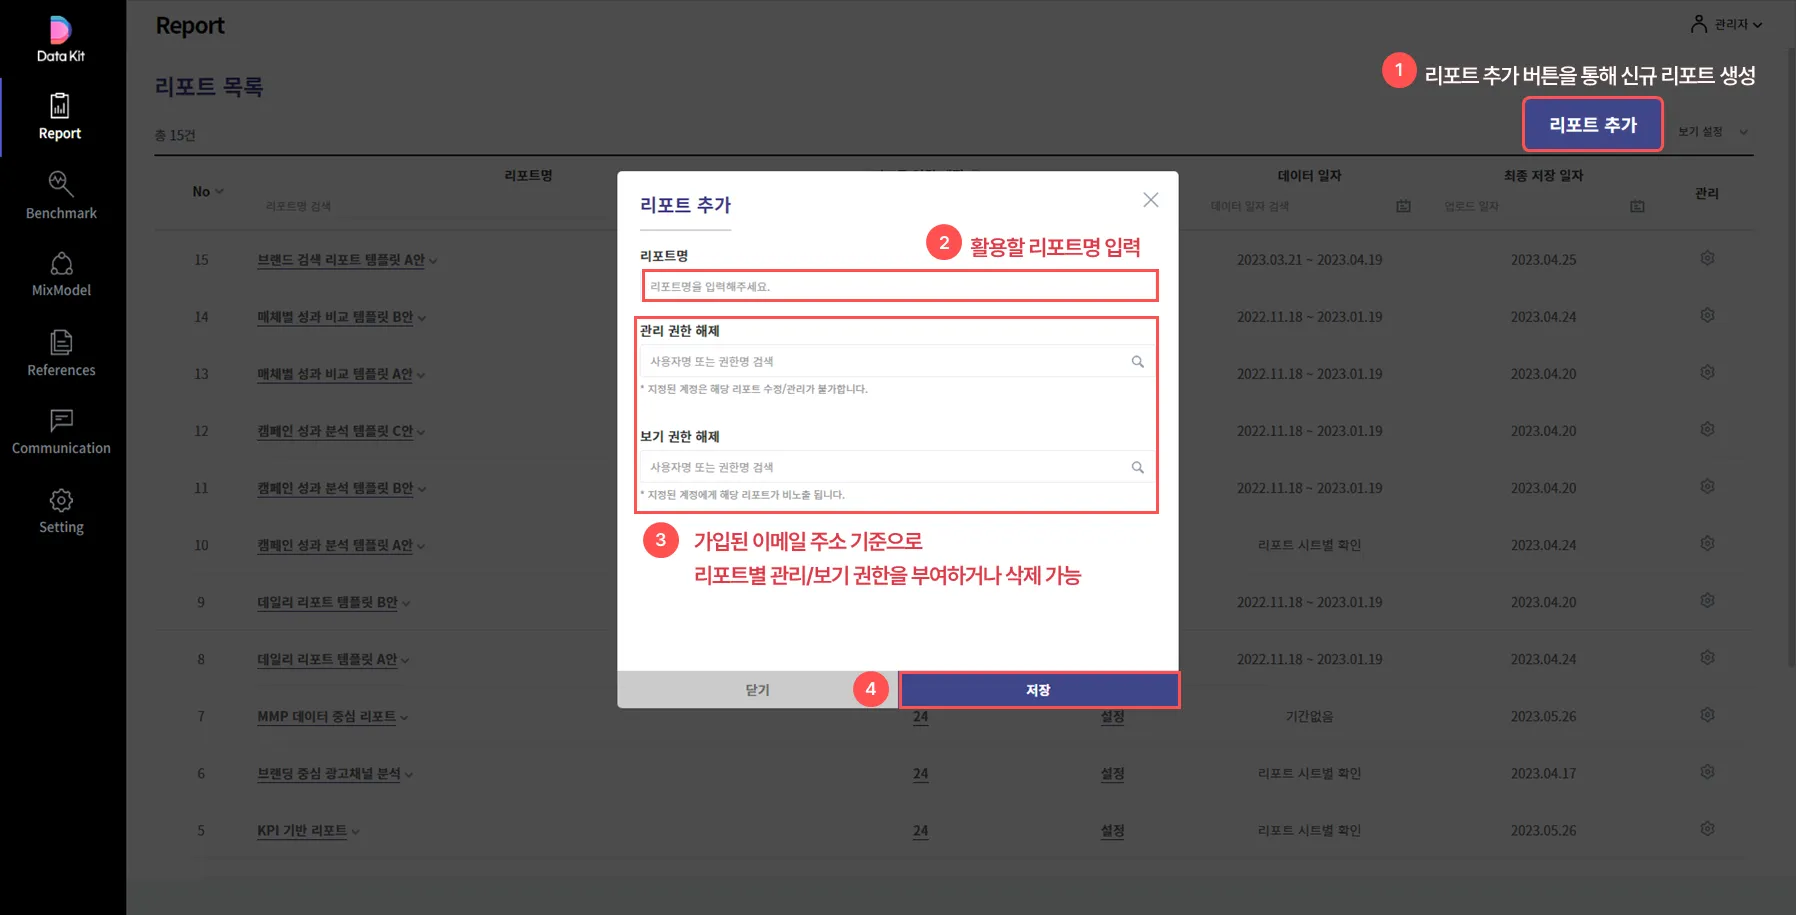The image size is (1796, 915).
Task: Open settings gear for row 15 saved 2023.04.25
Action: coord(1707,258)
